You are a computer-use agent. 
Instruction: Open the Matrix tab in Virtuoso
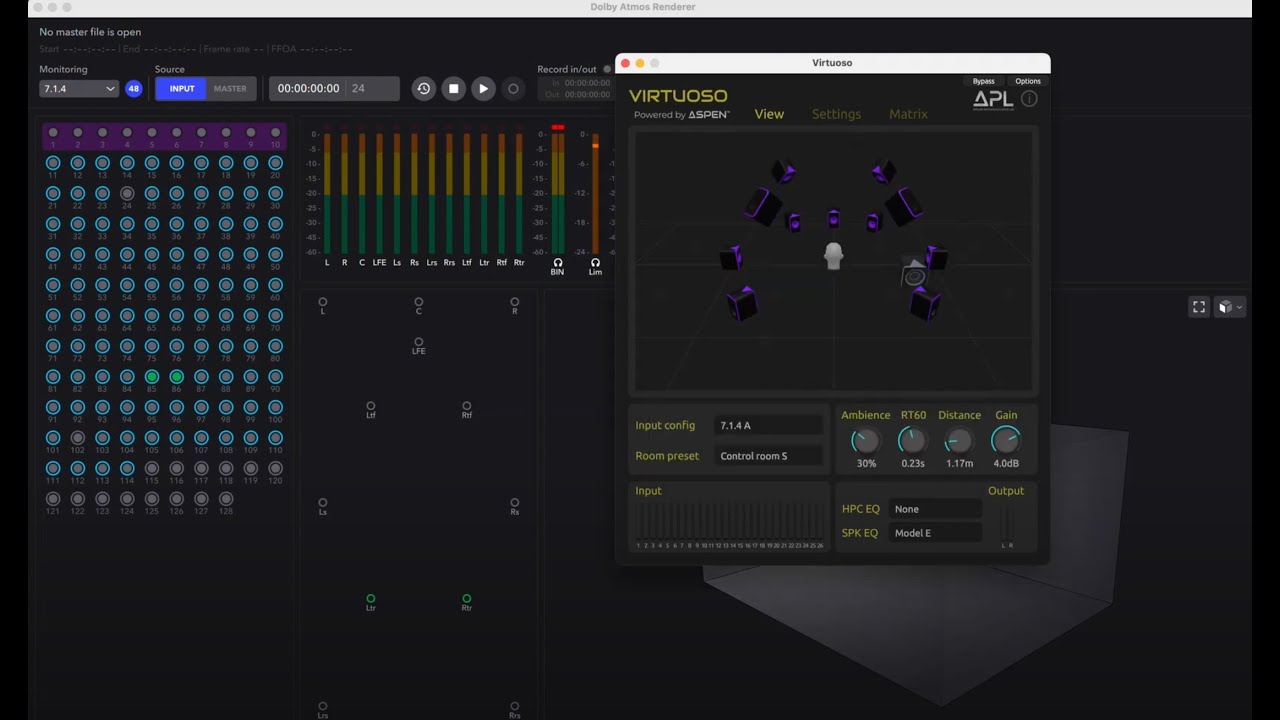pyautogui.click(x=908, y=114)
